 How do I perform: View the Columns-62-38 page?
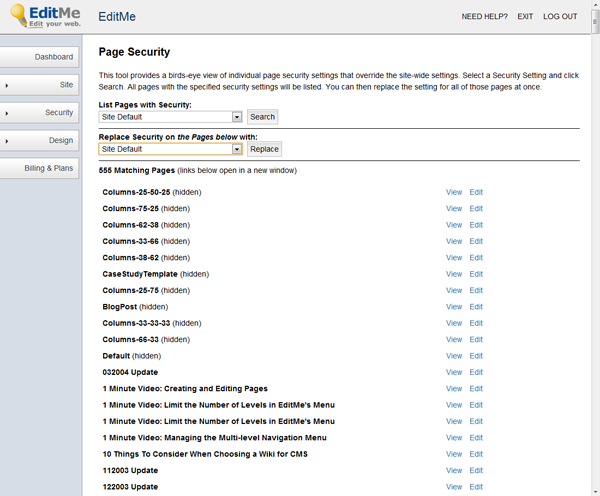pos(454,225)
